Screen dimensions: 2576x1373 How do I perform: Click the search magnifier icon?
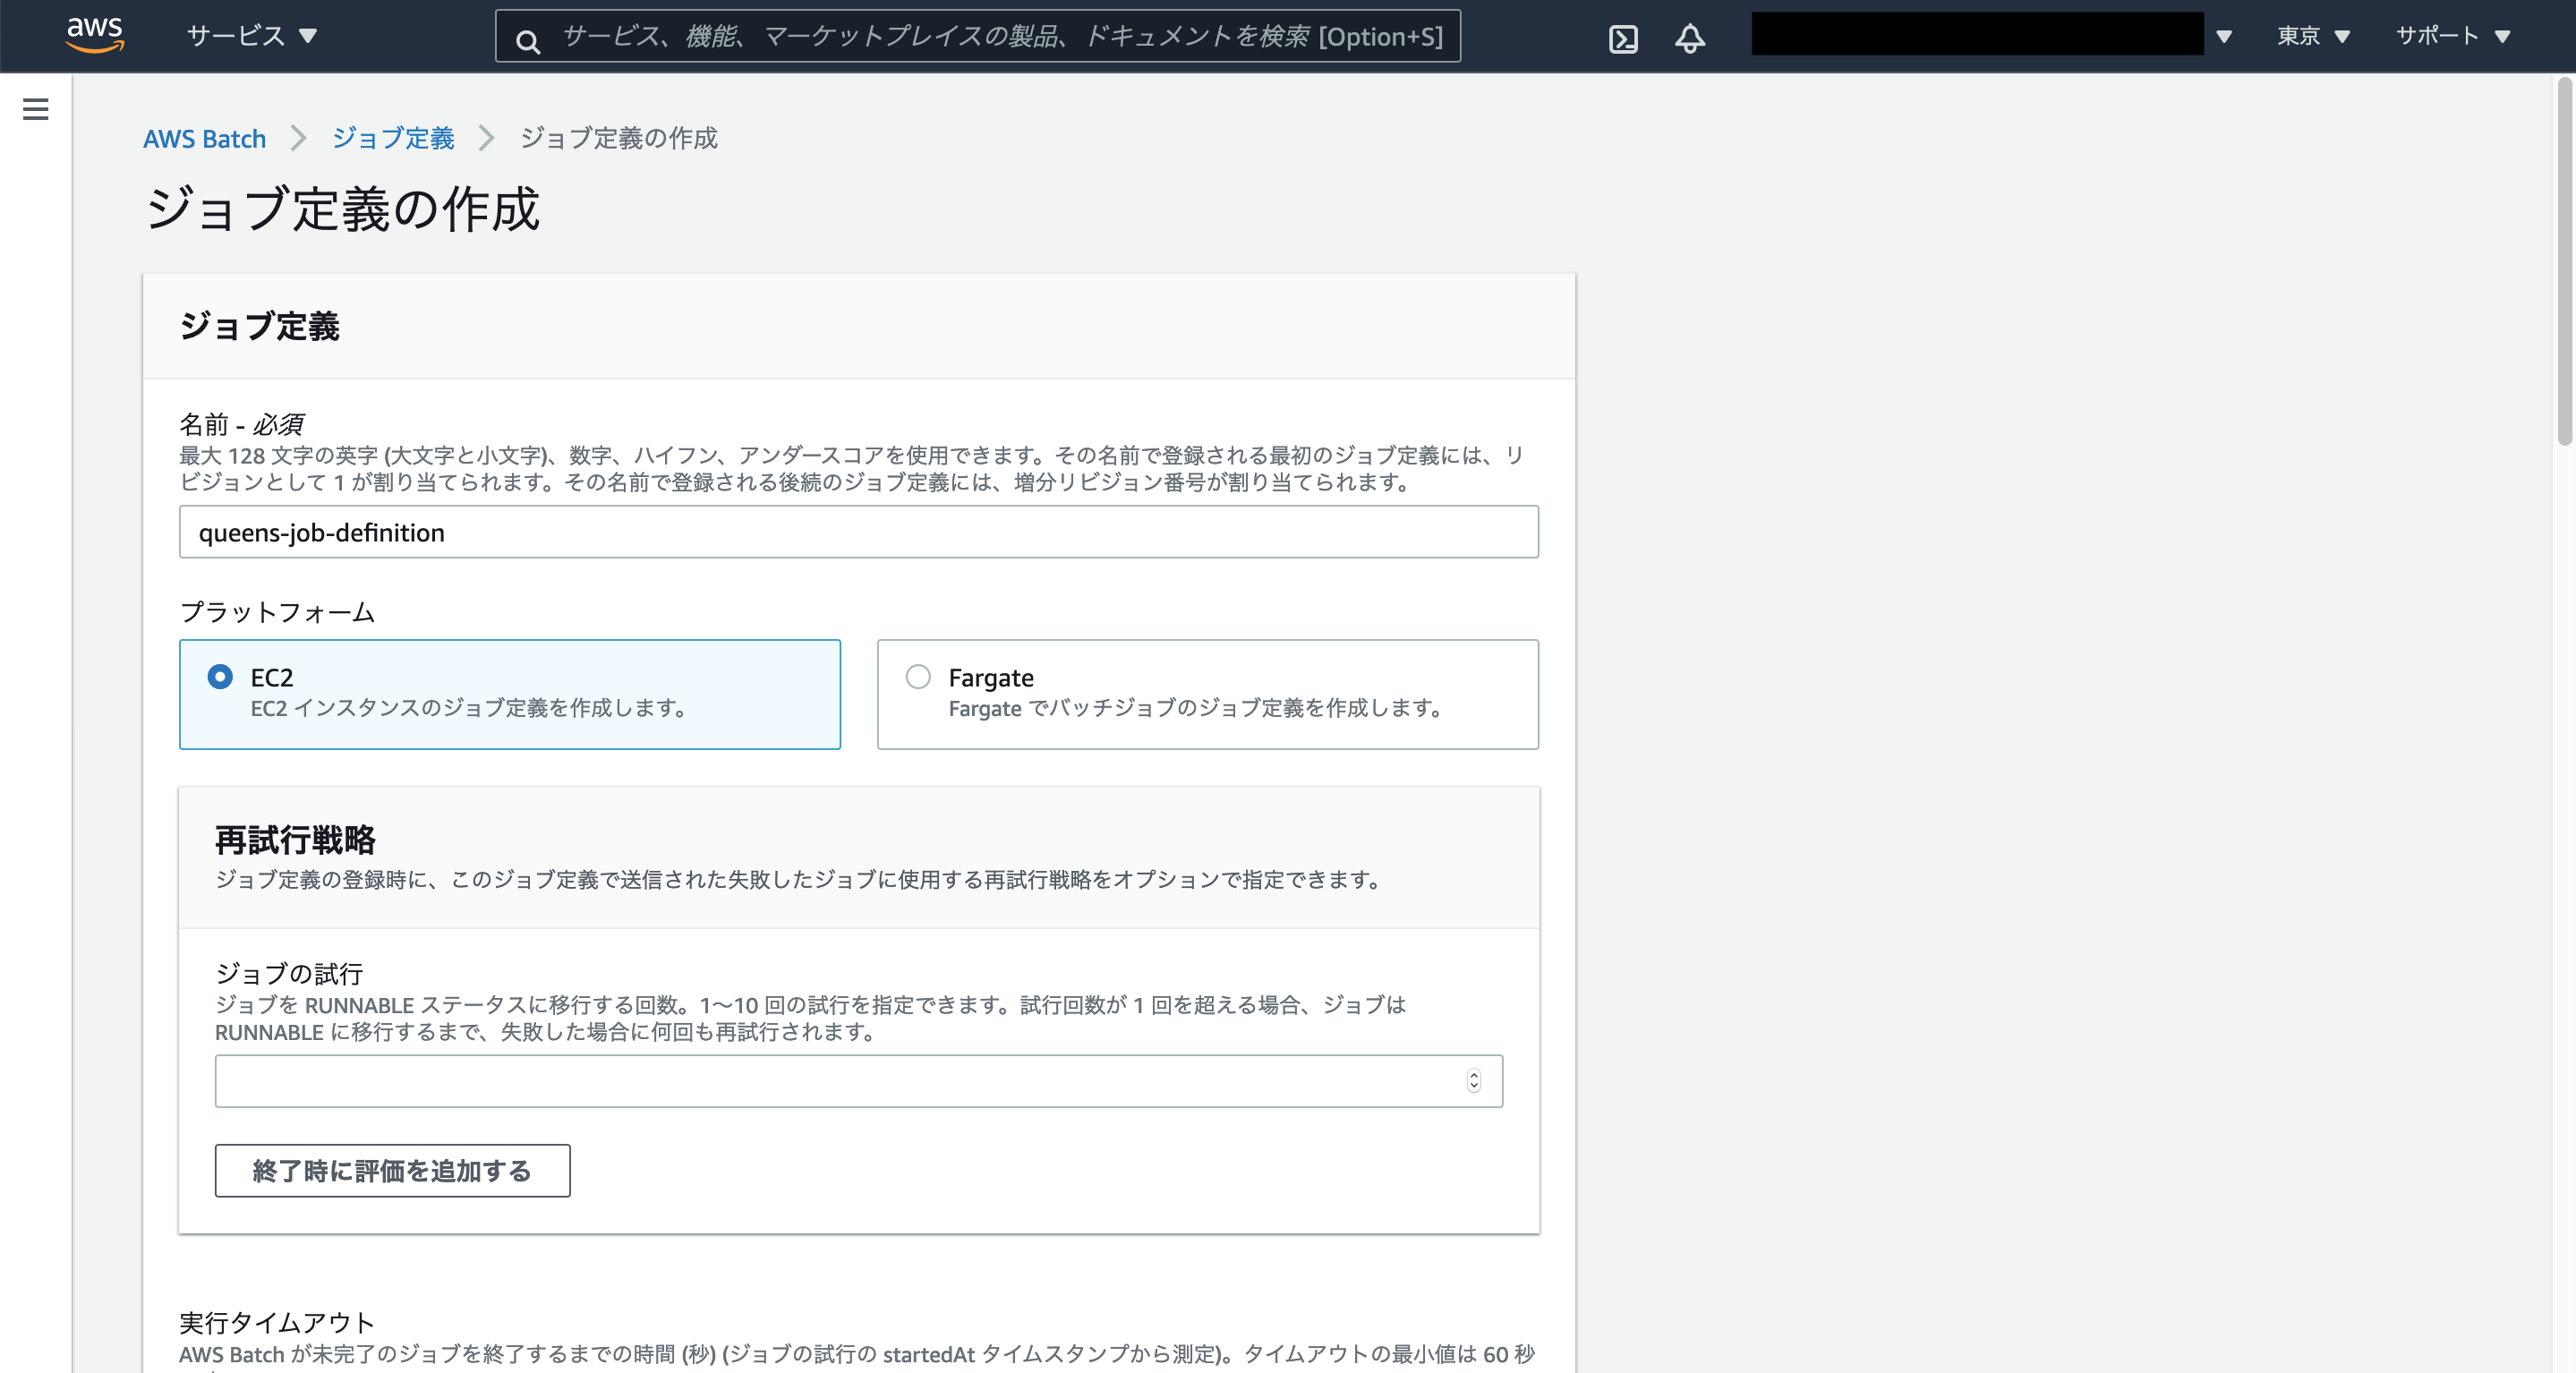click(x=527, y=41)
